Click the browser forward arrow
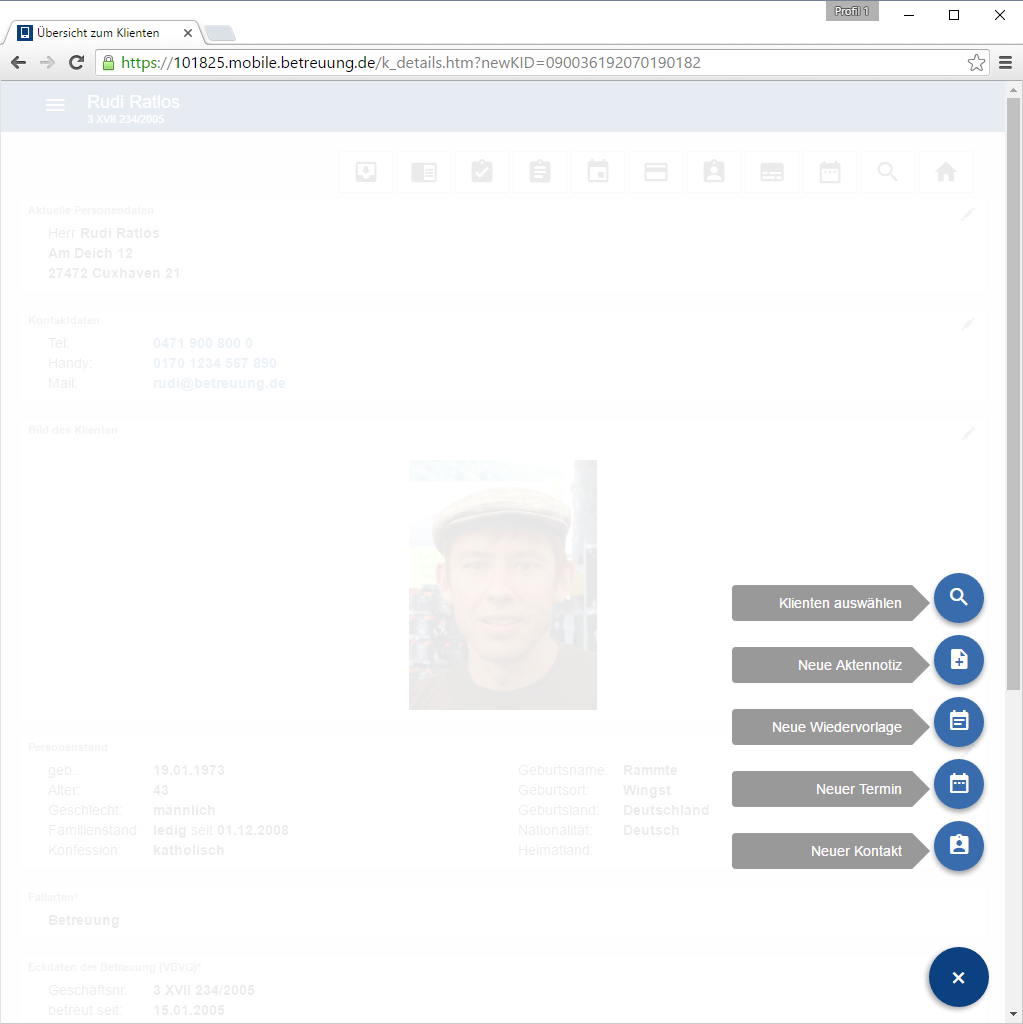 [47, 63]
